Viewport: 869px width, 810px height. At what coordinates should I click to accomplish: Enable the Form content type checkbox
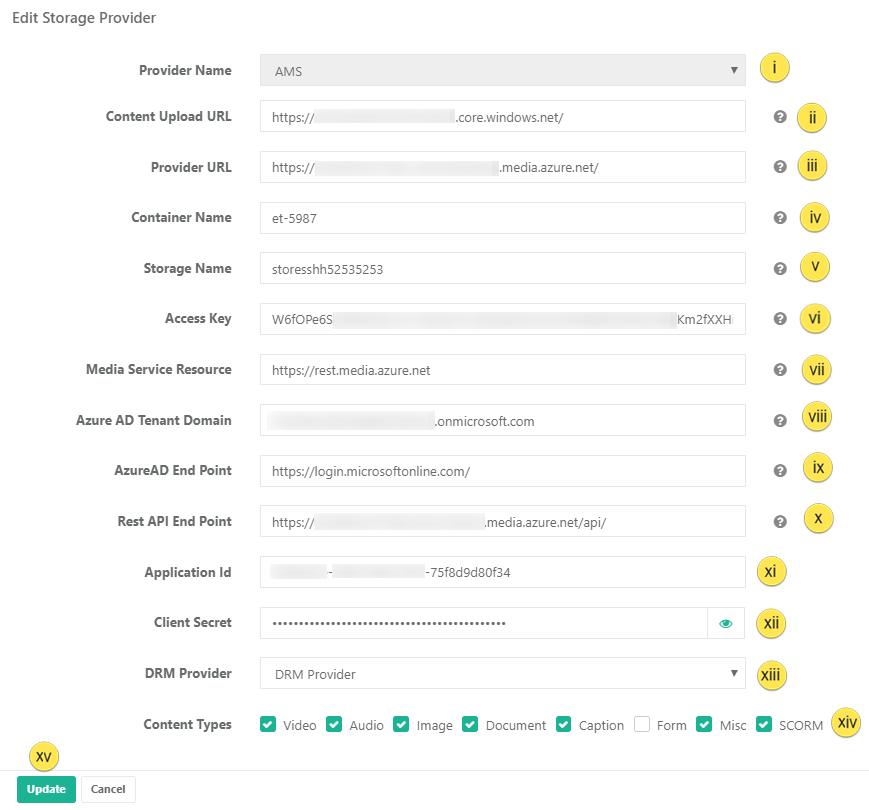(642, 724)
